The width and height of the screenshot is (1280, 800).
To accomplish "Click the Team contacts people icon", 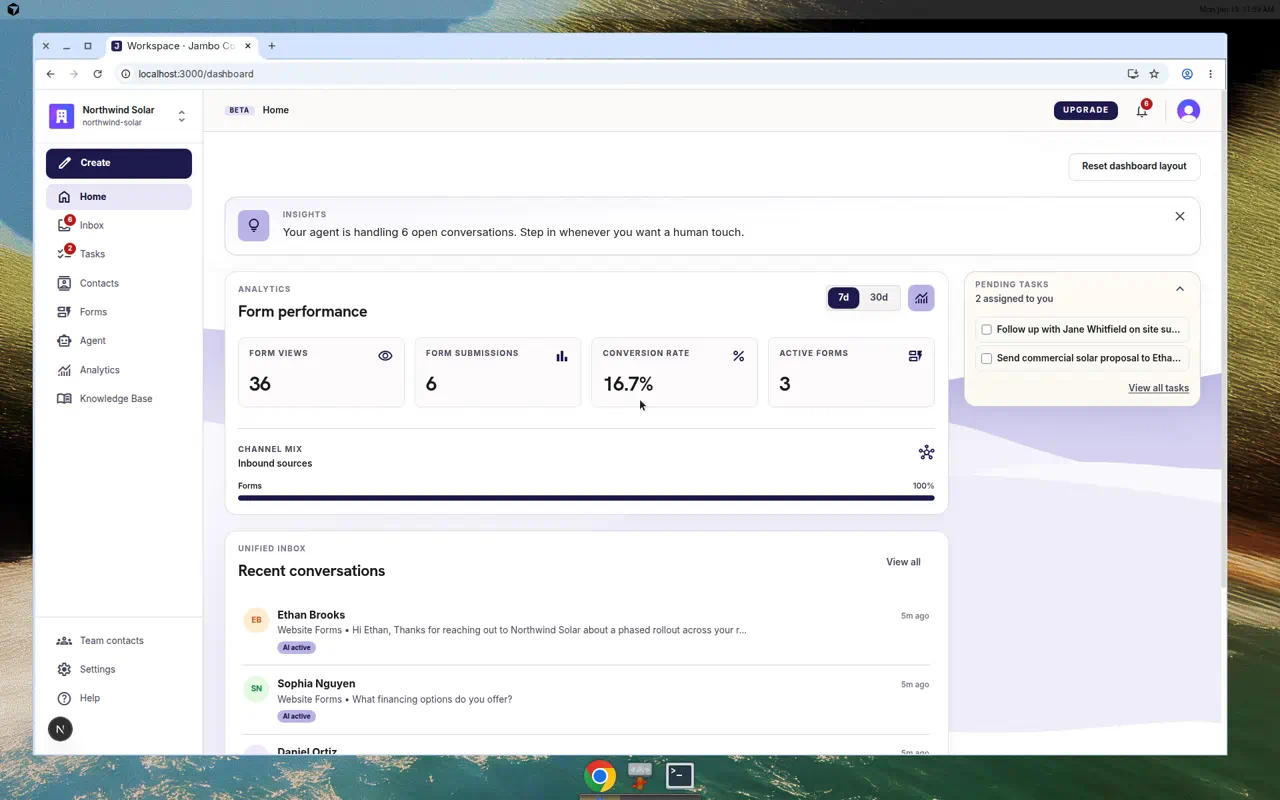I will (x=64, y=641).
